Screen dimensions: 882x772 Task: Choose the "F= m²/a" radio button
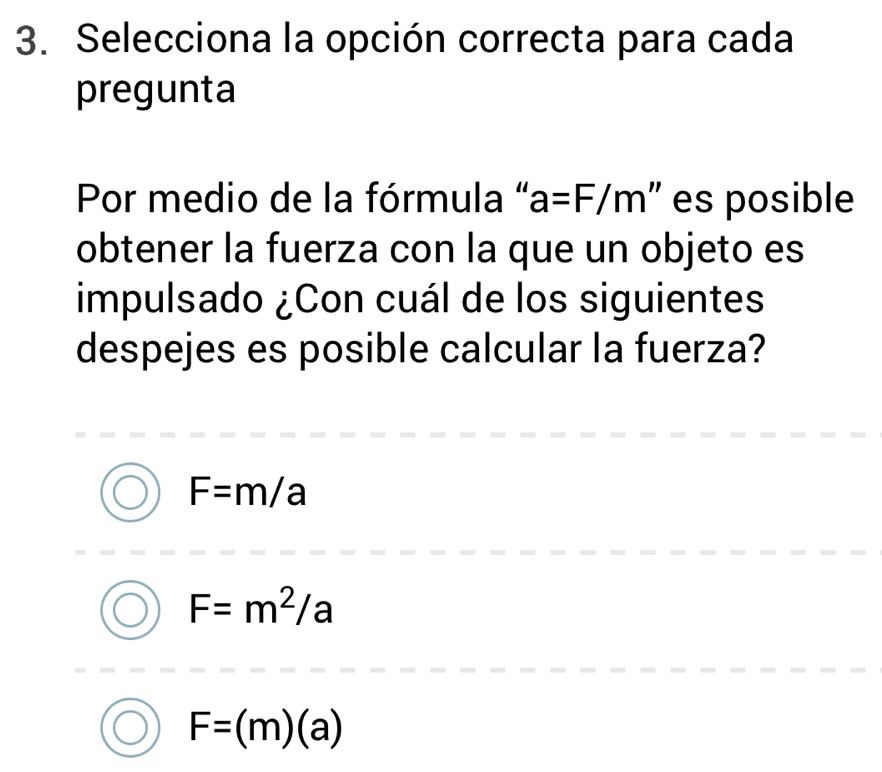(129, 608)
